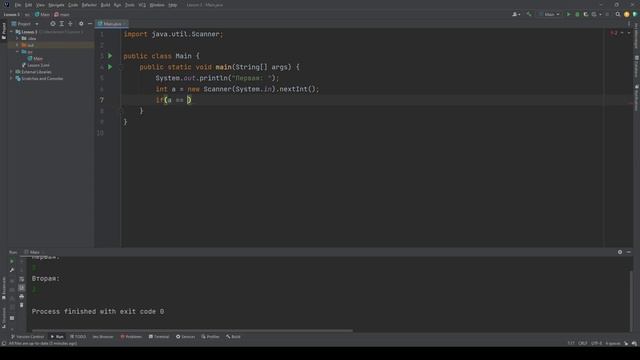Click Run with Coverage icon
640x360 pixels.
click(586, 14)
